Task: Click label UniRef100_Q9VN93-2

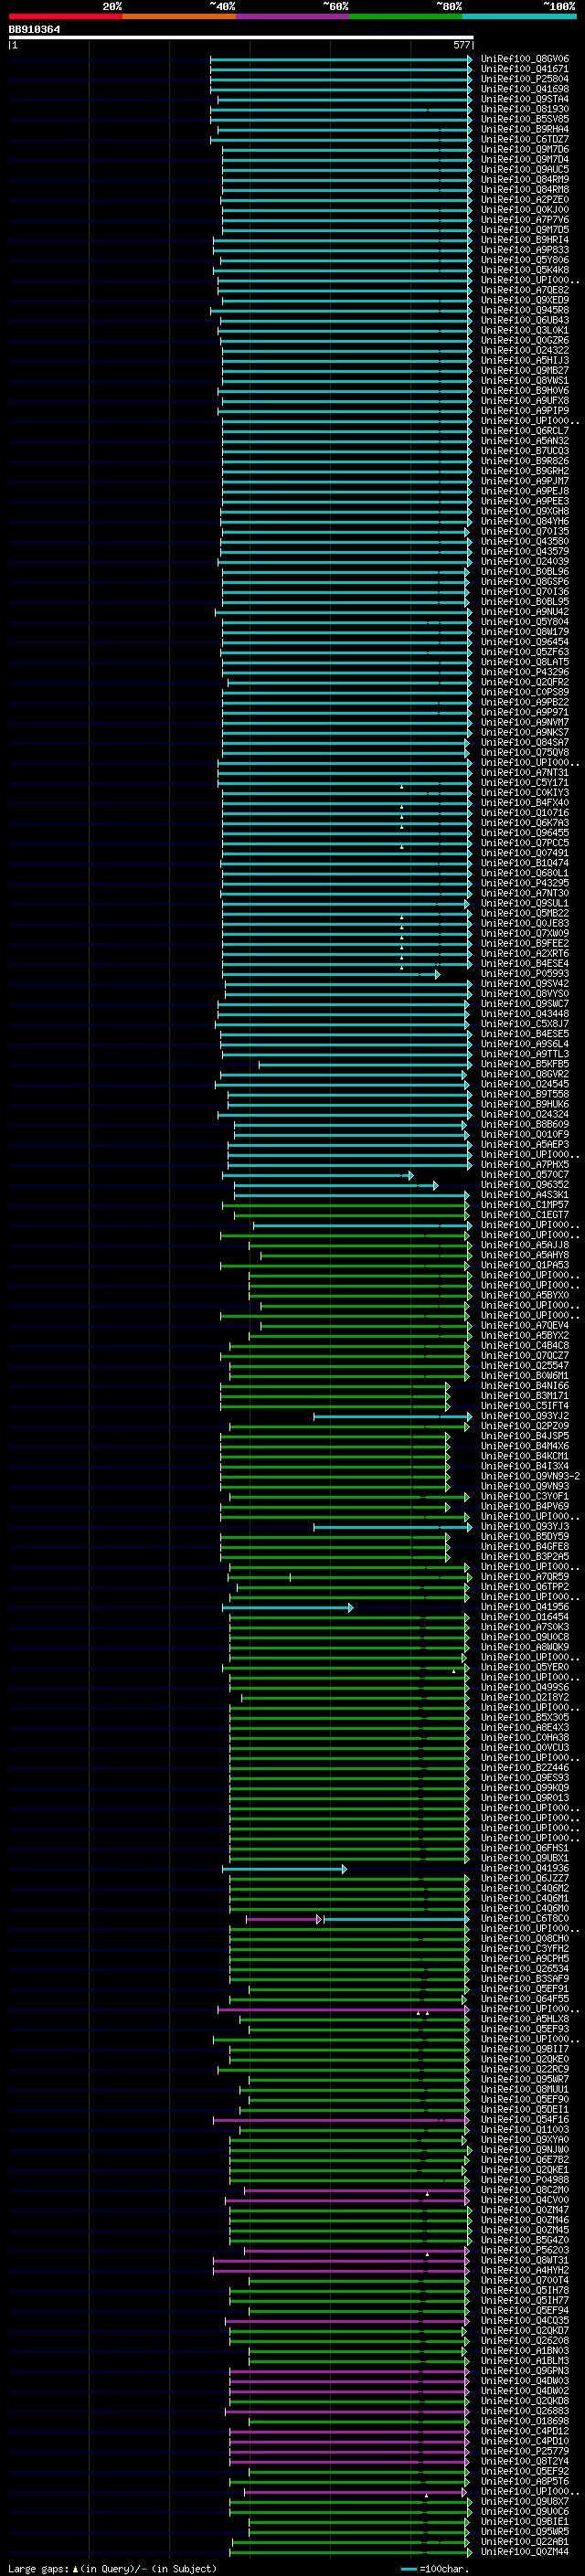Action: (530, 1476)
